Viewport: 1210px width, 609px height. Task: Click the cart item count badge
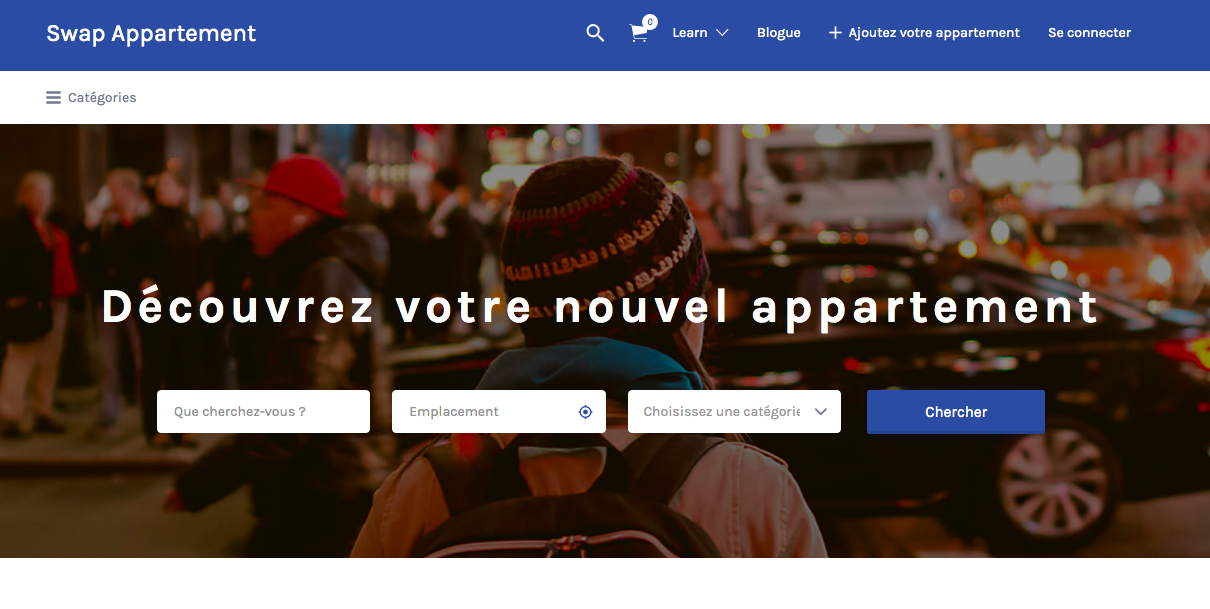pos(650,21)
